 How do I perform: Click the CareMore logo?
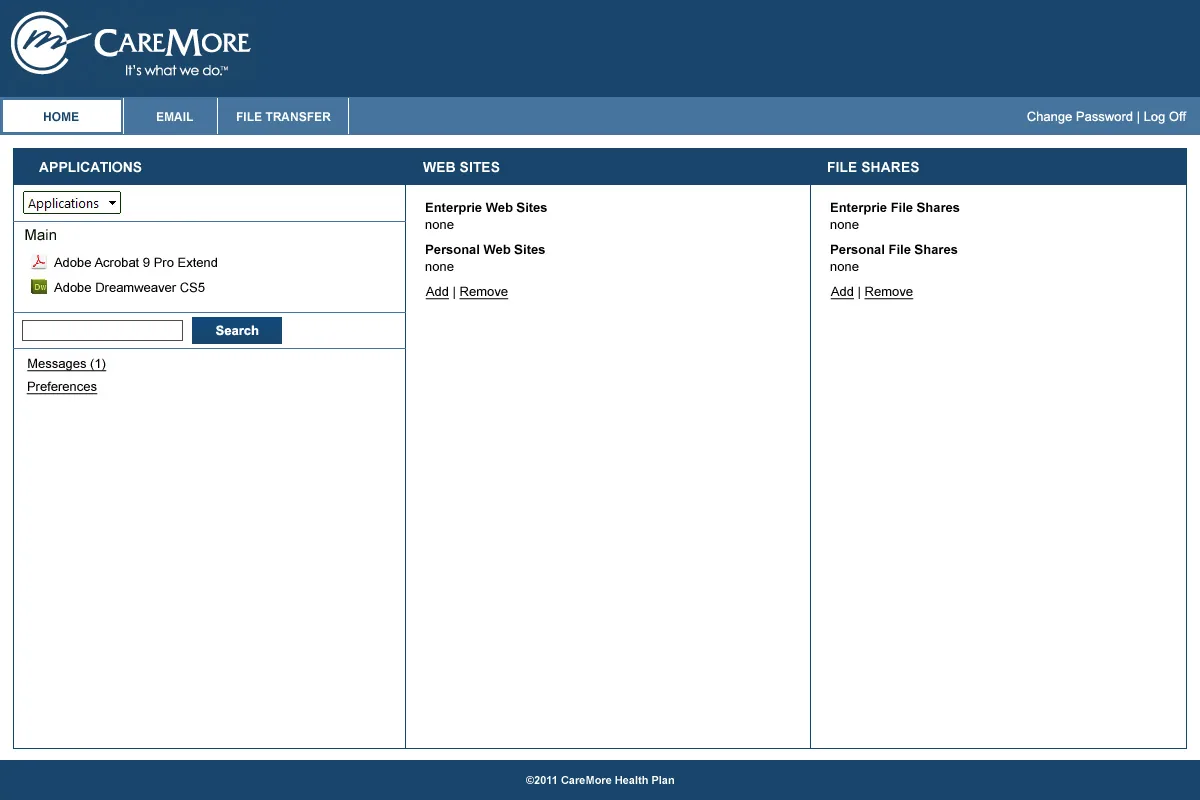click(x=130, y=43)
